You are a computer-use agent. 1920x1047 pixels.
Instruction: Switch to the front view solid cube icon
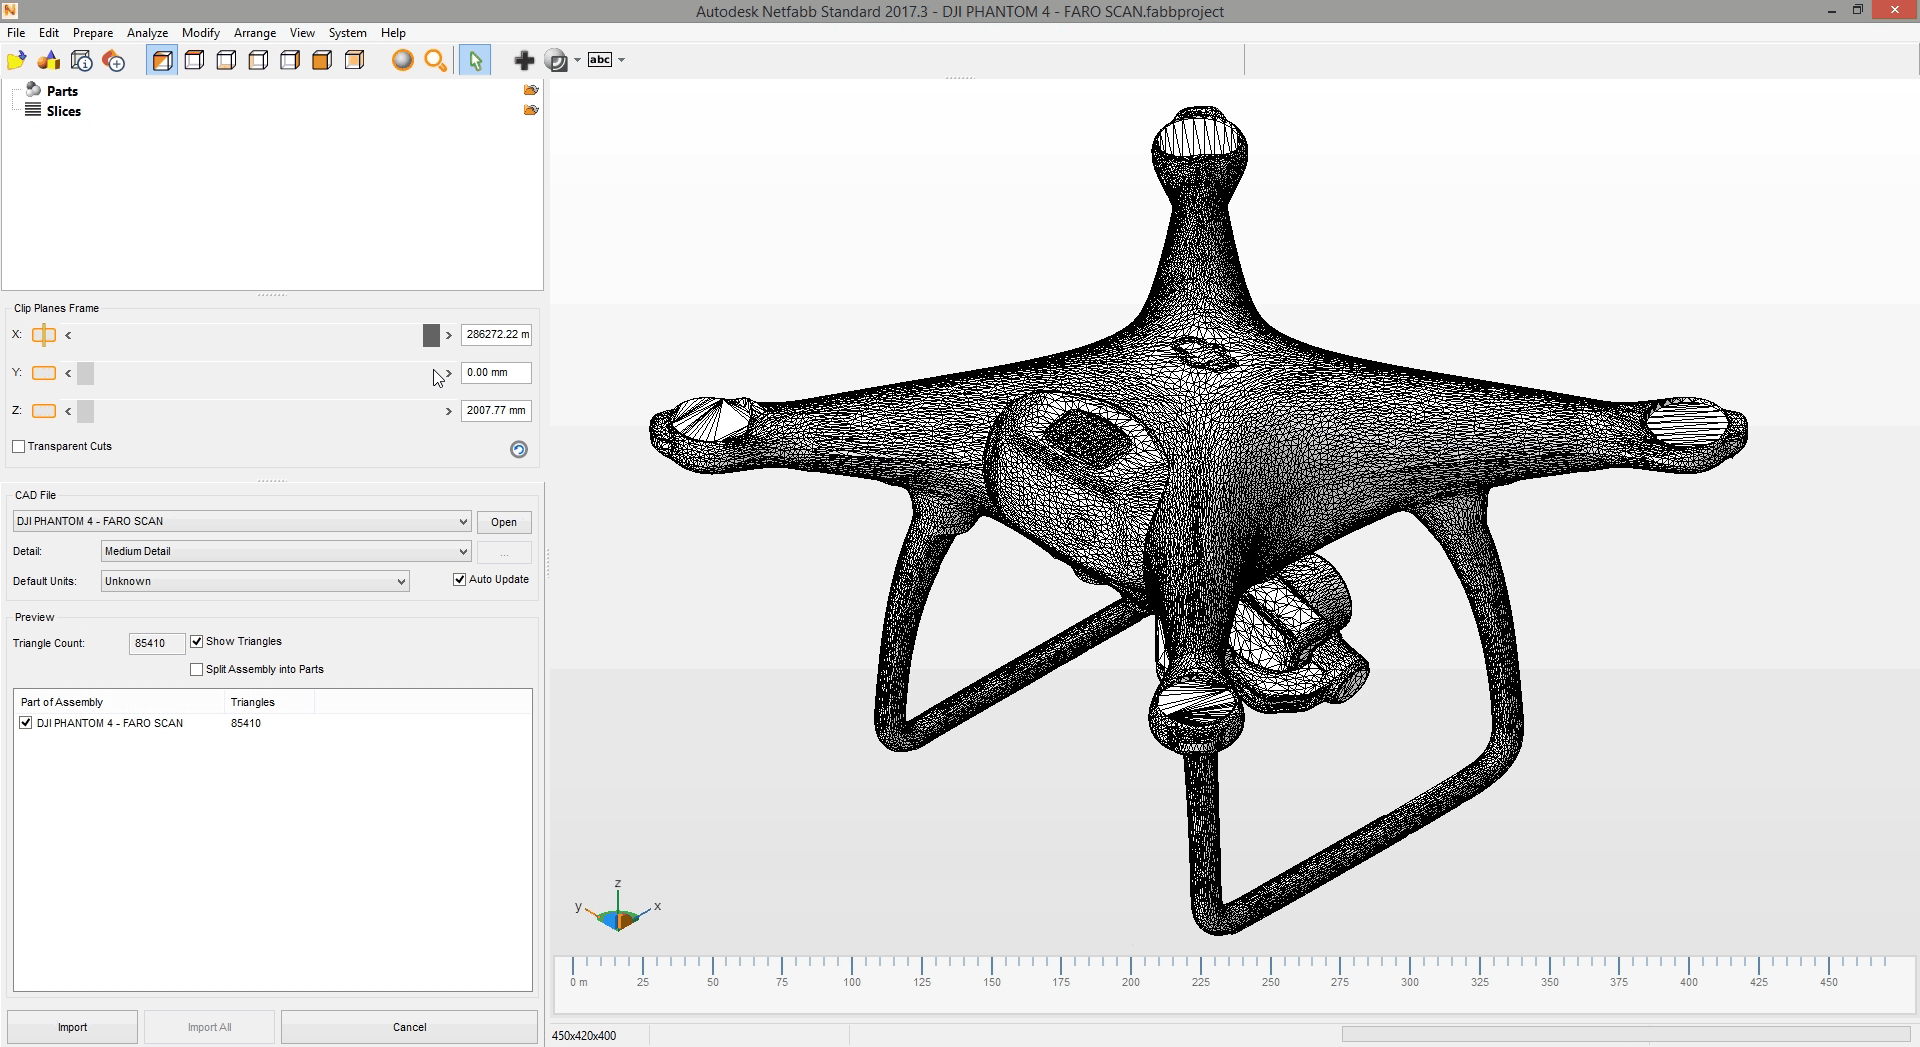click(x=322, y=61)
